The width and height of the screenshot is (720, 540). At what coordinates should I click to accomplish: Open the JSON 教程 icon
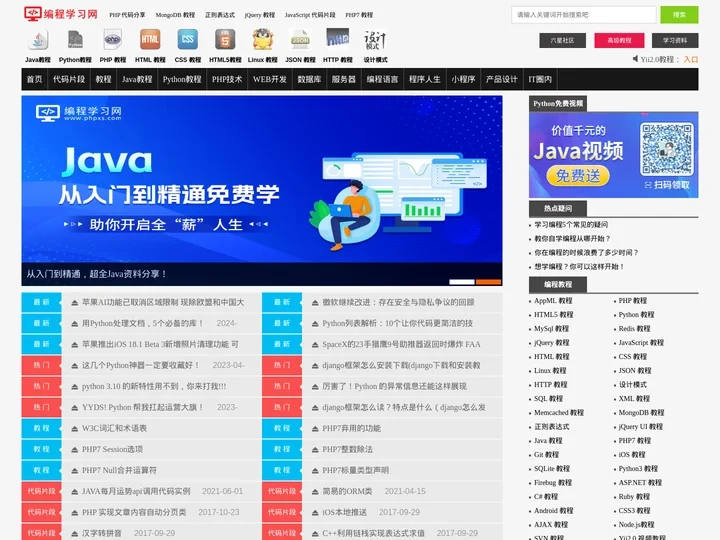(x=300, y=39)
